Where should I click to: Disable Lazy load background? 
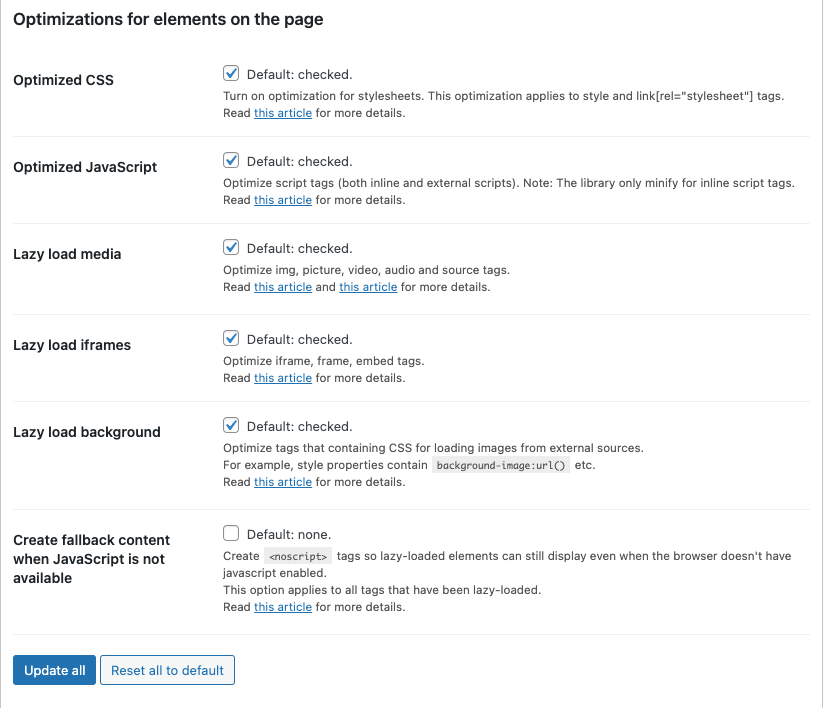pos(231,424)
